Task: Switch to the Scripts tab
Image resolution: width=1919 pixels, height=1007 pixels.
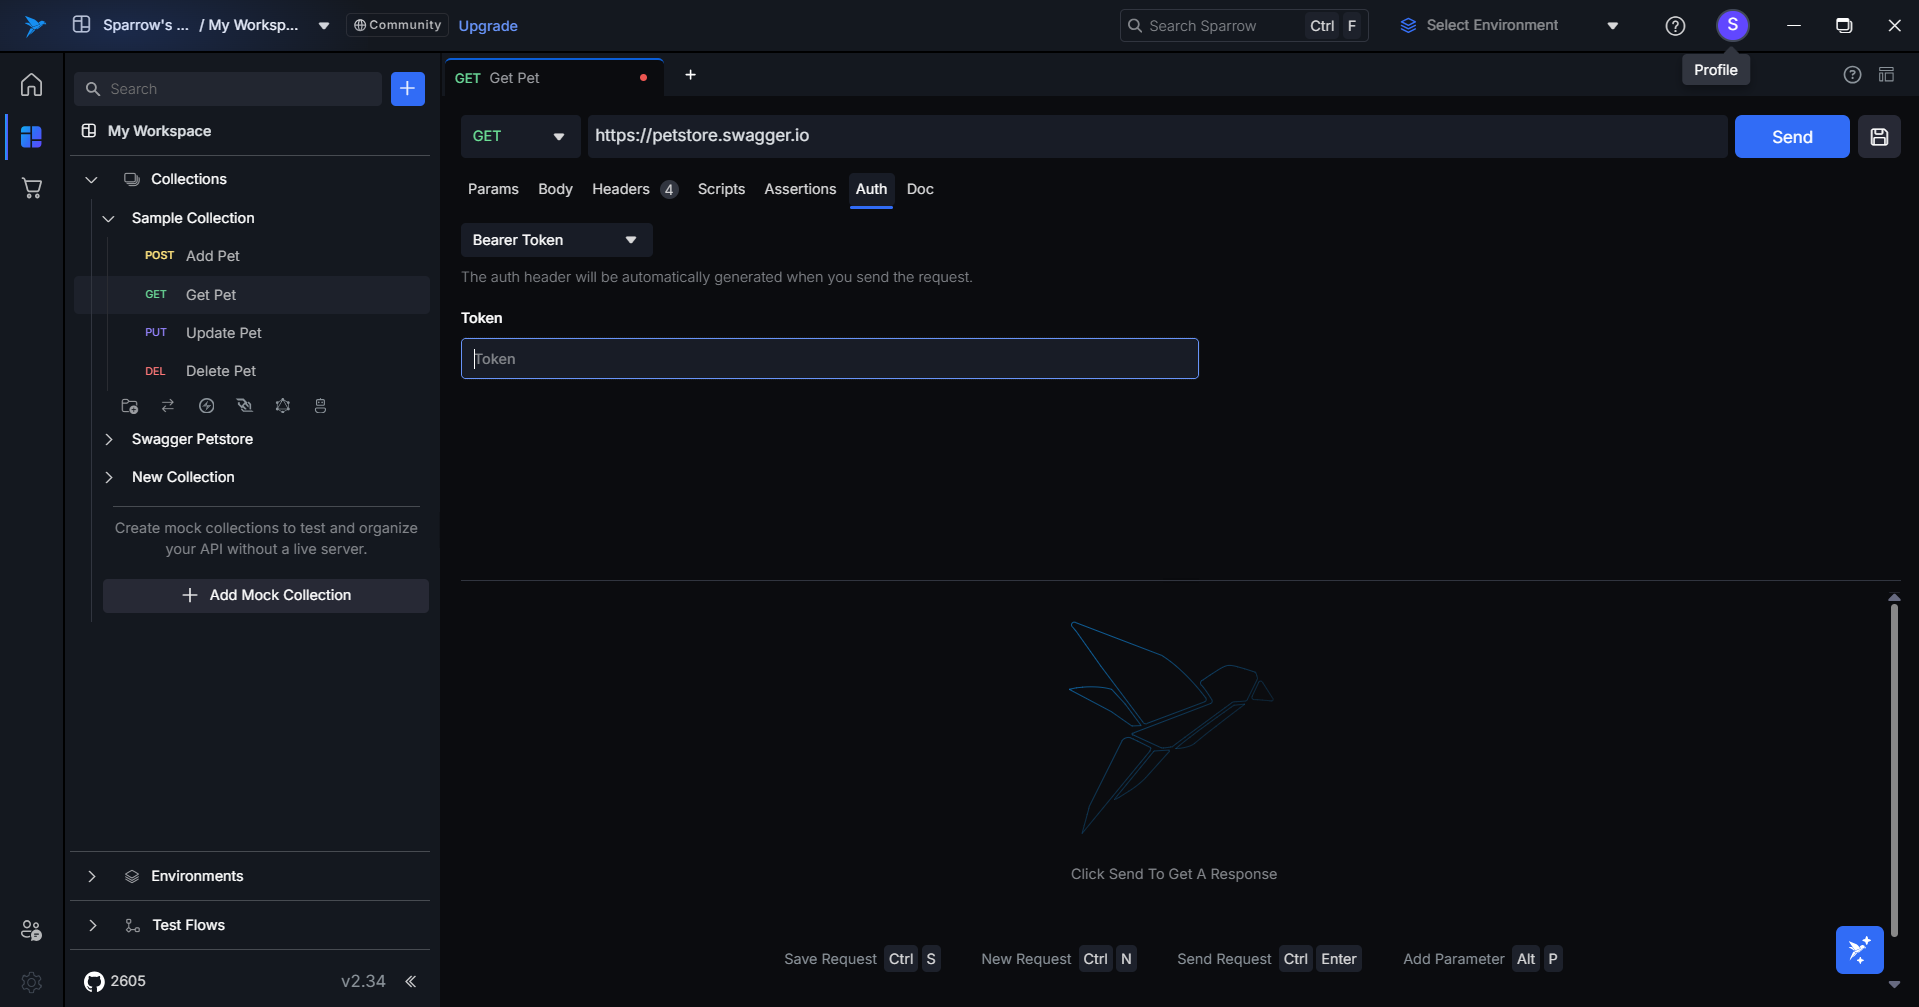Action: [721, 189]
